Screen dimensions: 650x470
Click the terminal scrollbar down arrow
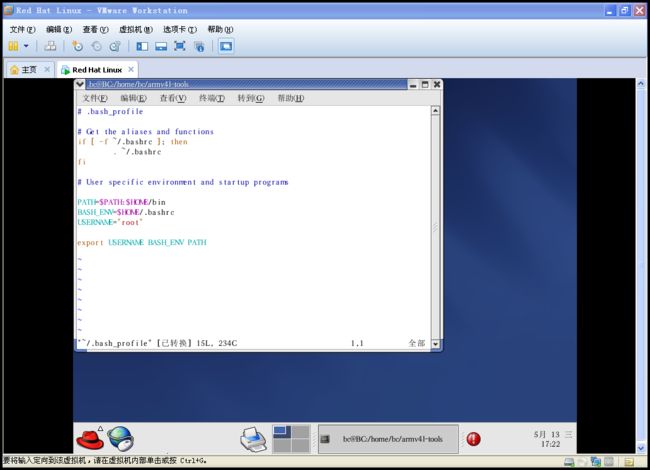435,344
